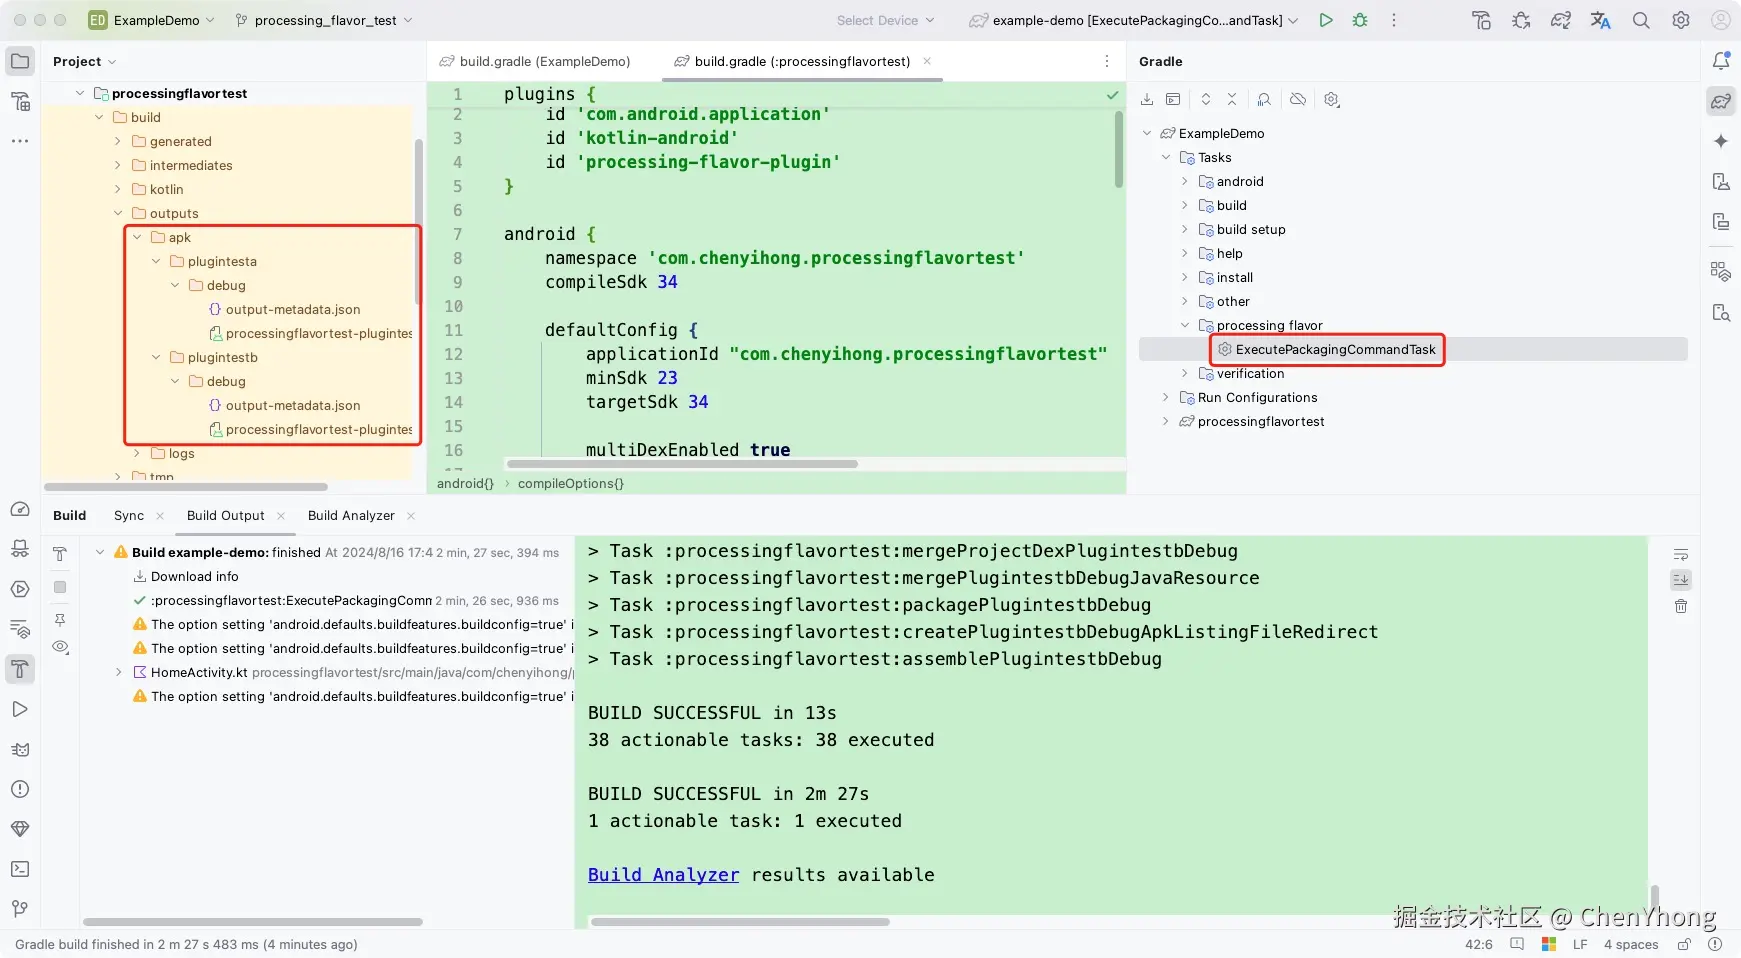This screenshot has height=958, width=1741.
Task: Change indent setting '4 spaces'
Action: click(1631, 944)
